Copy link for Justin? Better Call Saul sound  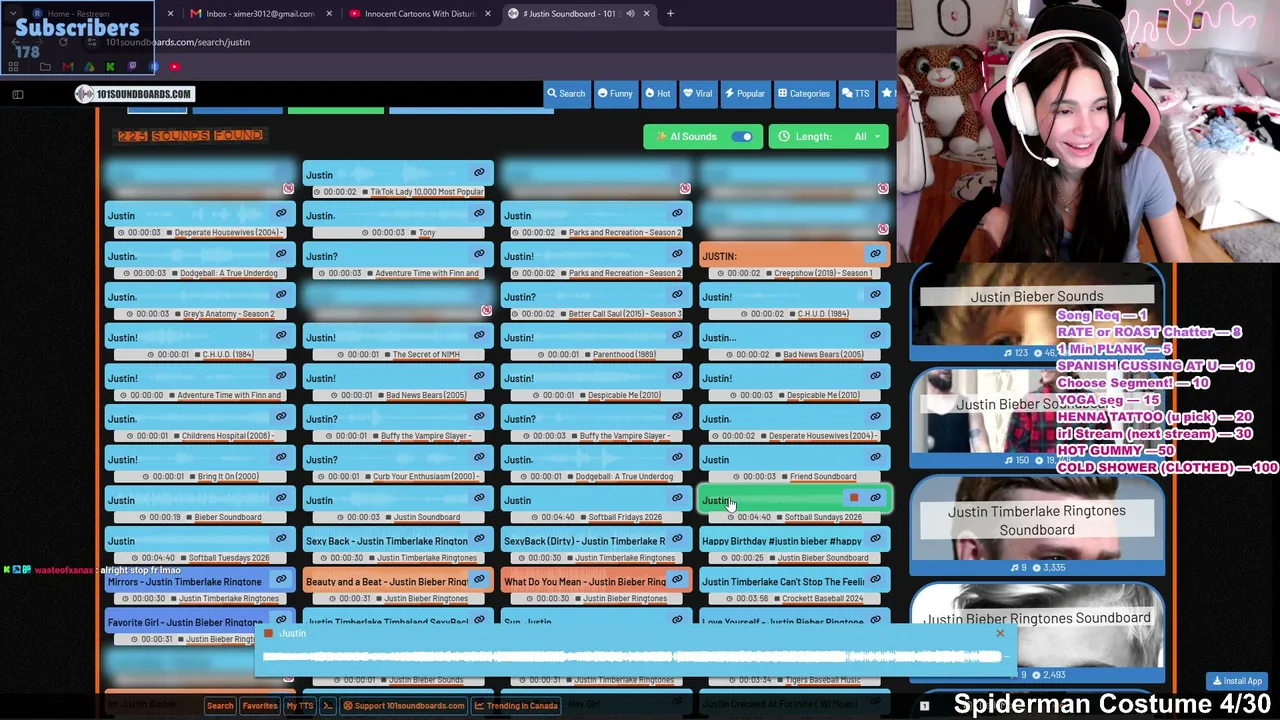pyautogui.click(x=677, y=295)
